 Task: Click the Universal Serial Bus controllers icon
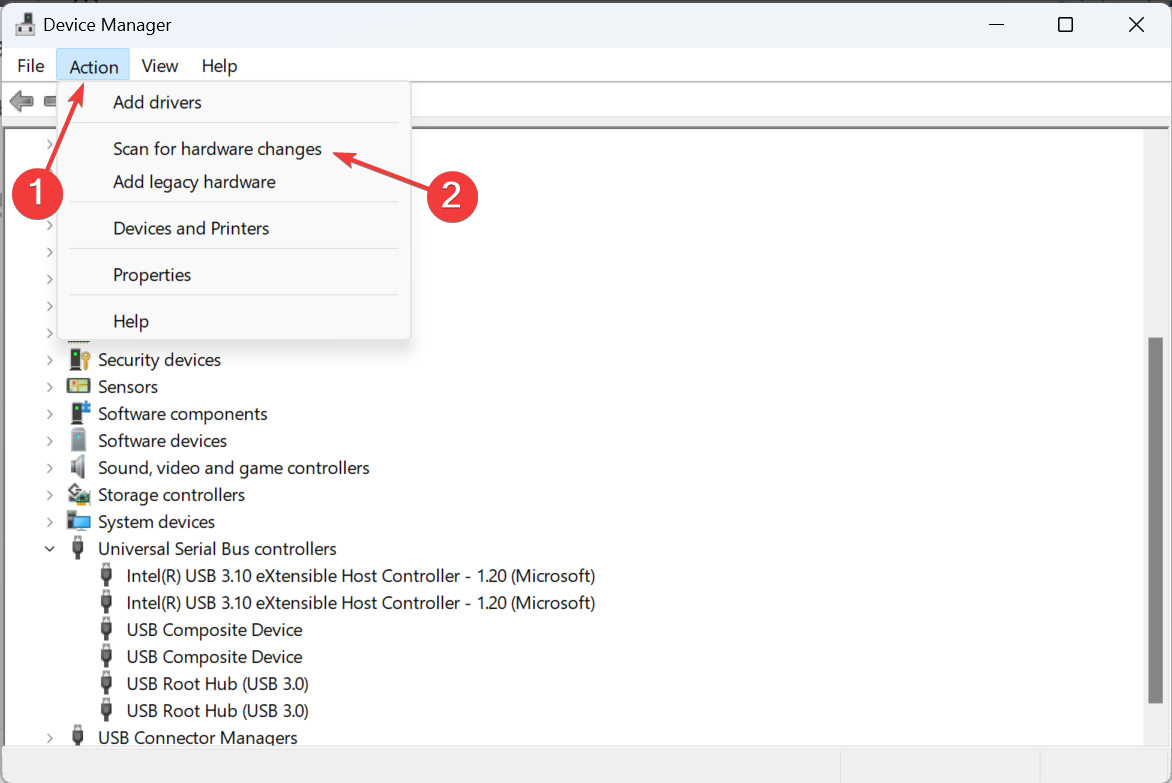click(78, 548)
